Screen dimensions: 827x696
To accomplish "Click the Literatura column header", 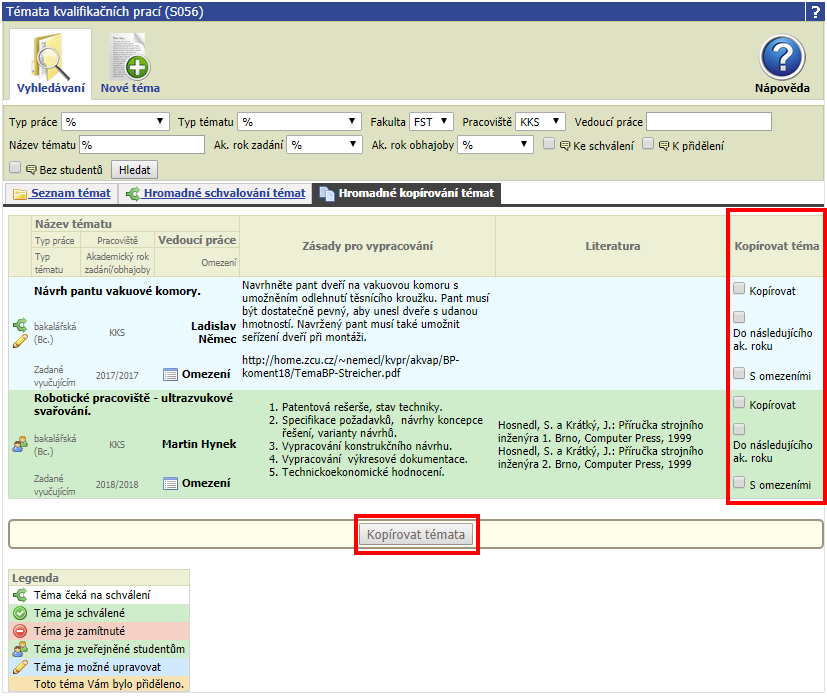I will (612, 246).
